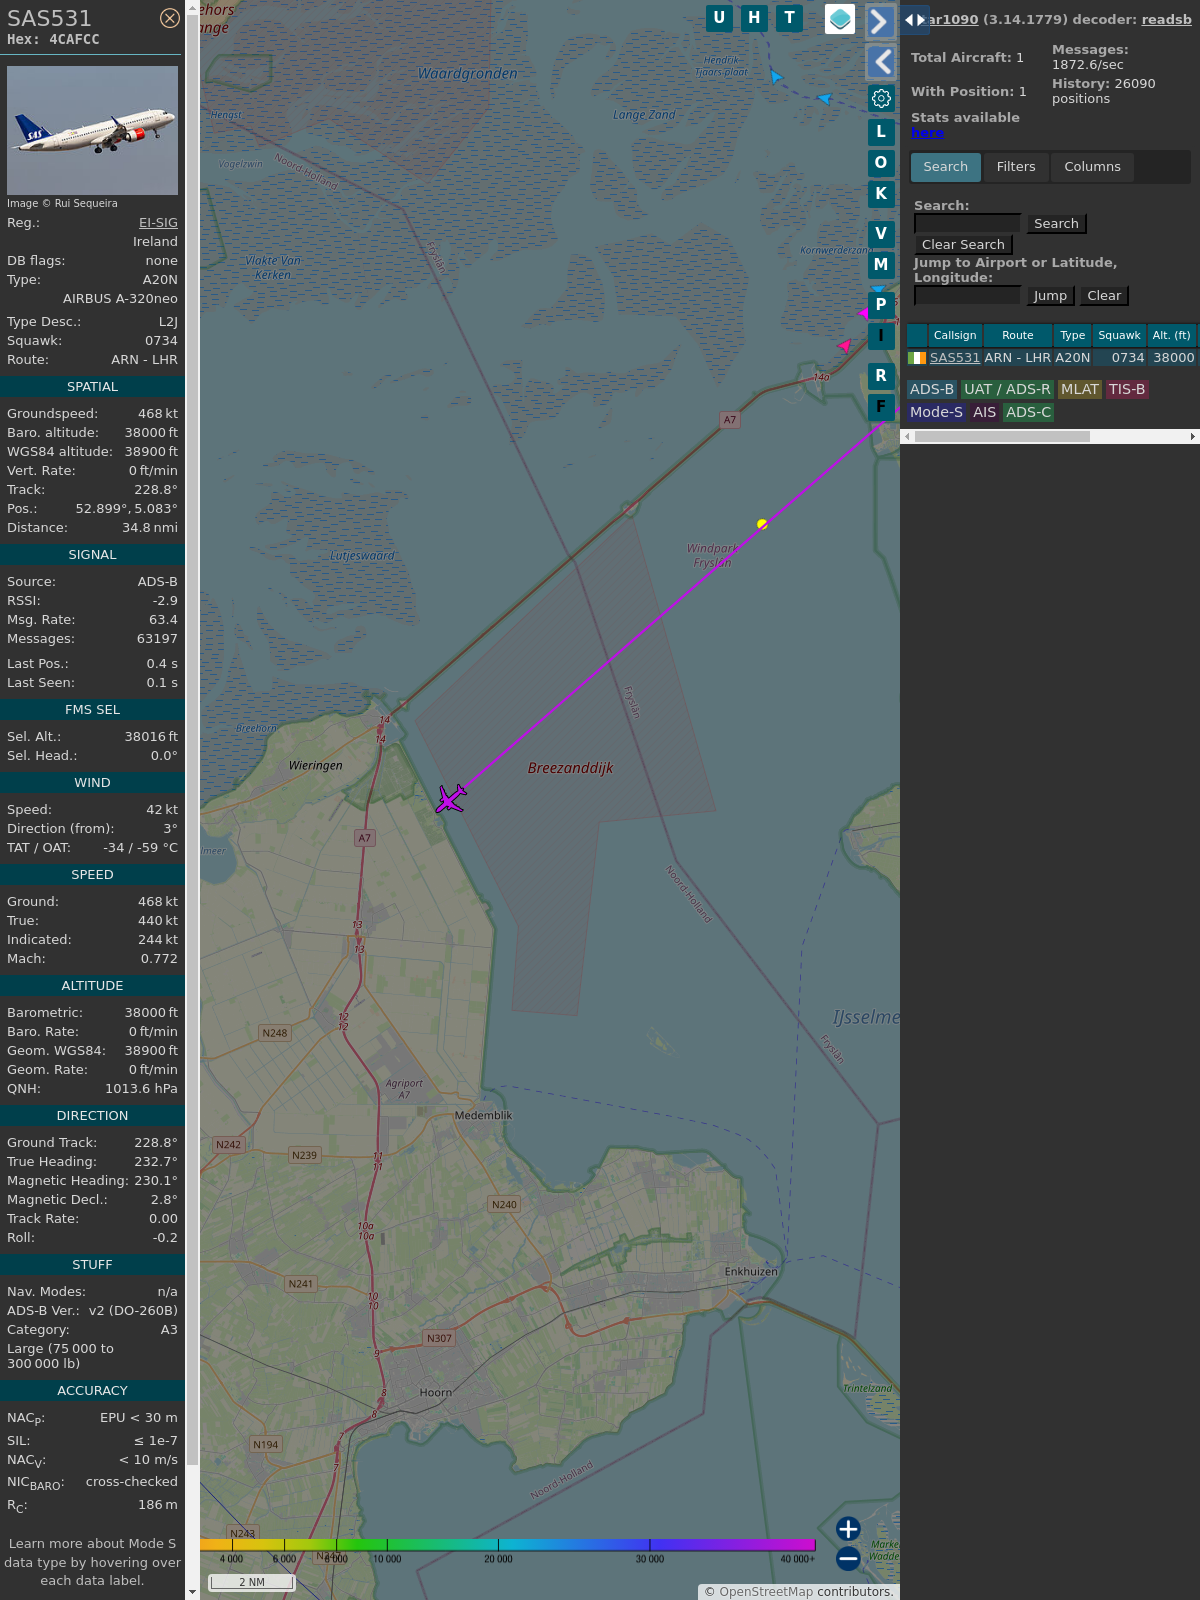Open the SAS A320neo aircraft photo
This screenshot has height=1600, width=1200.
92,130
